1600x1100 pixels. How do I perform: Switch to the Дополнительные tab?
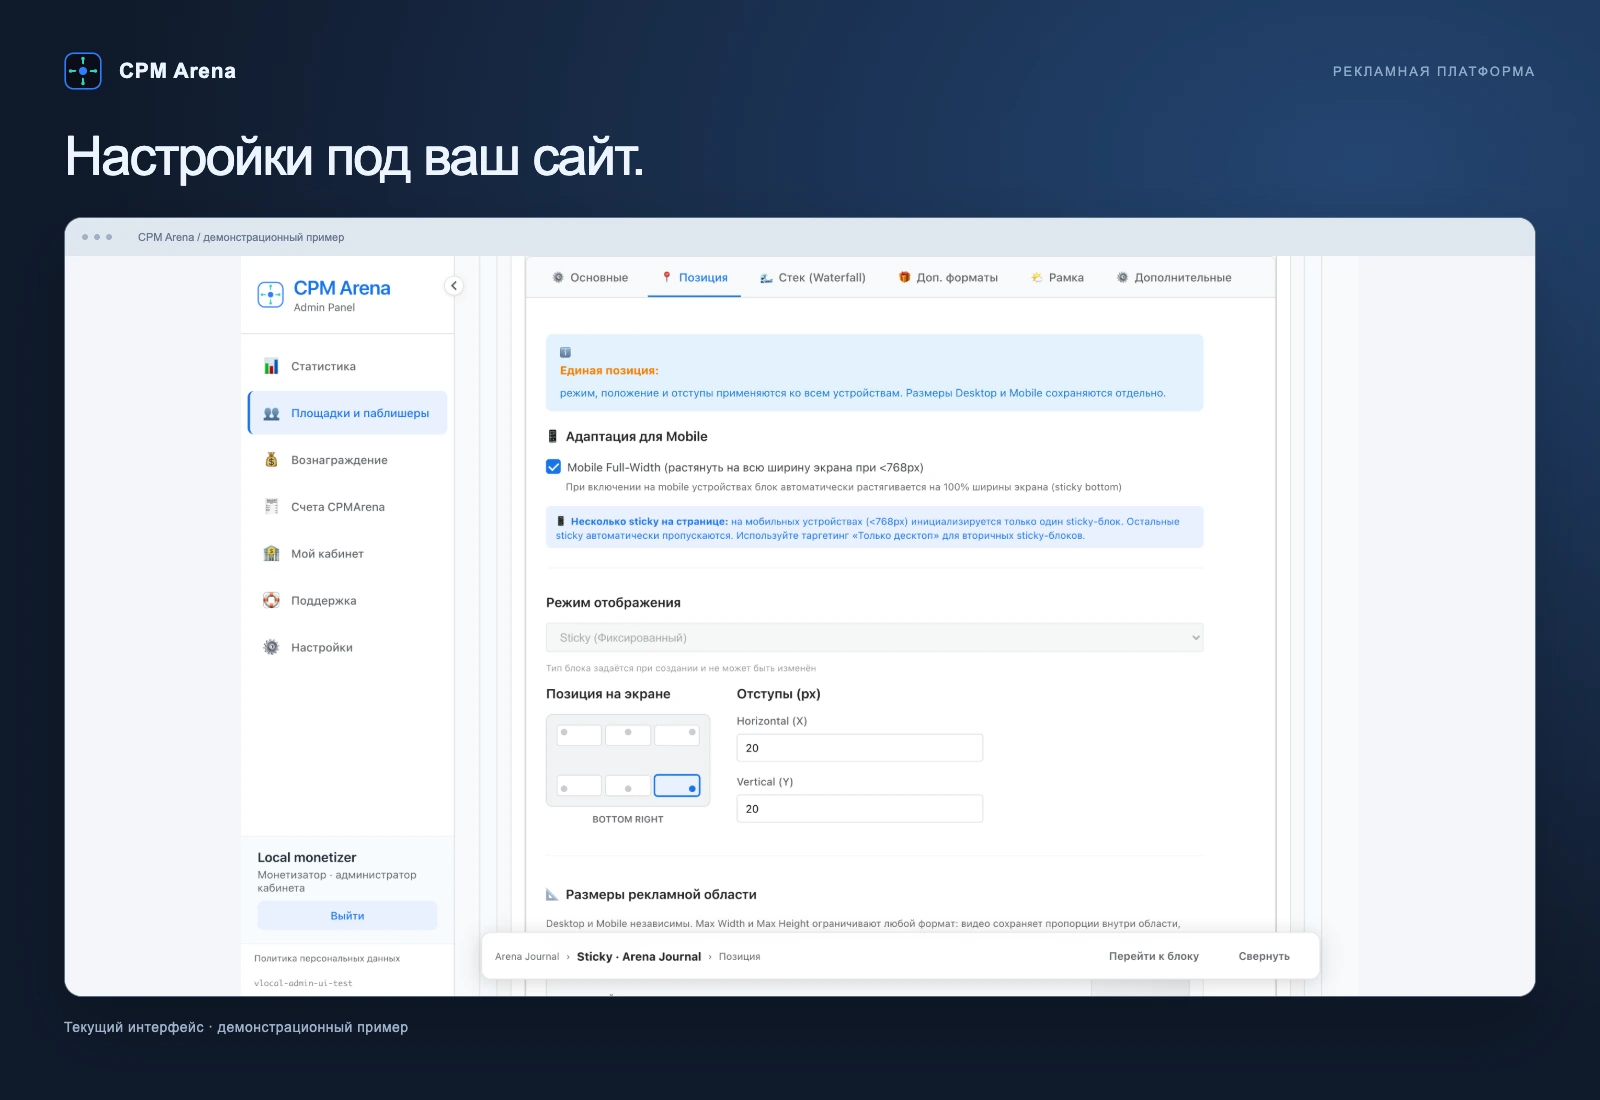tap(1174, 278)
